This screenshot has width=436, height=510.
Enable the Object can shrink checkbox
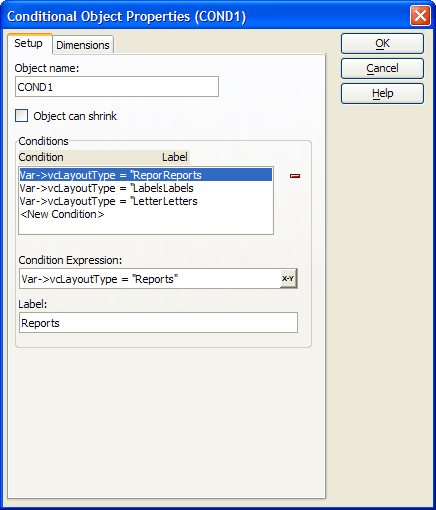(22, 116)
